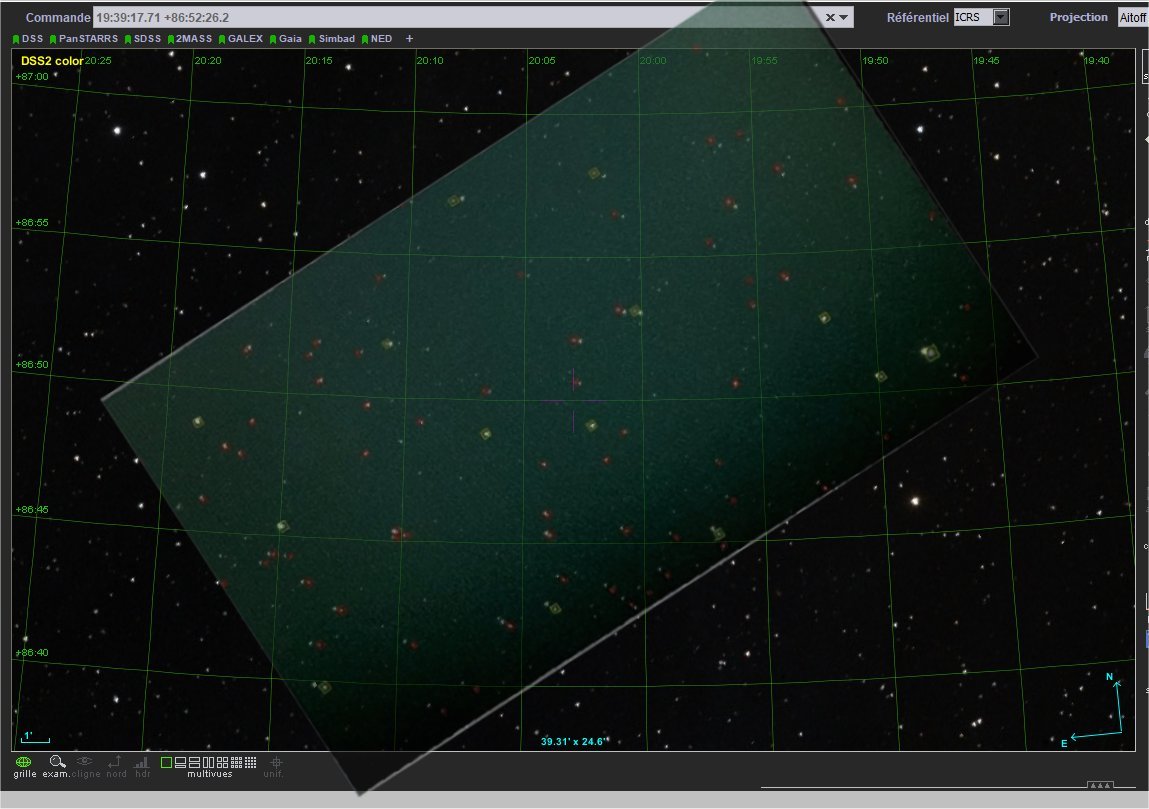The width and height of the screenshot is (1149, 809).
Task: Open the Gaia bookmark
Action: point(286,39)
